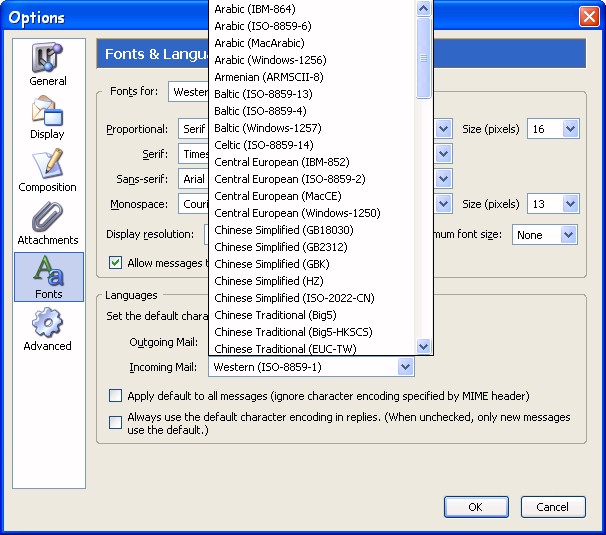Screen dimensions: 606x535
Task: Close the Options window
Action: pyautogui.click(x=589, y=17)
